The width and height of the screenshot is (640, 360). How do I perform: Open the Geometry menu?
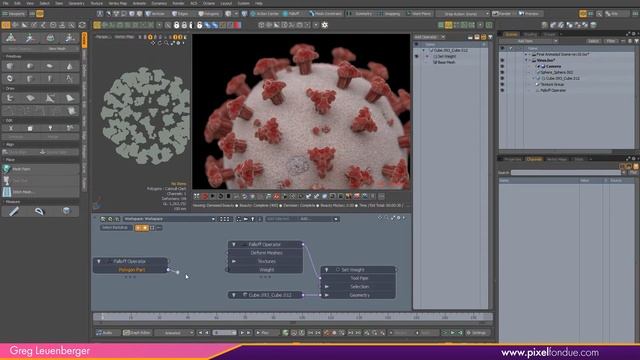coord(76,3)
